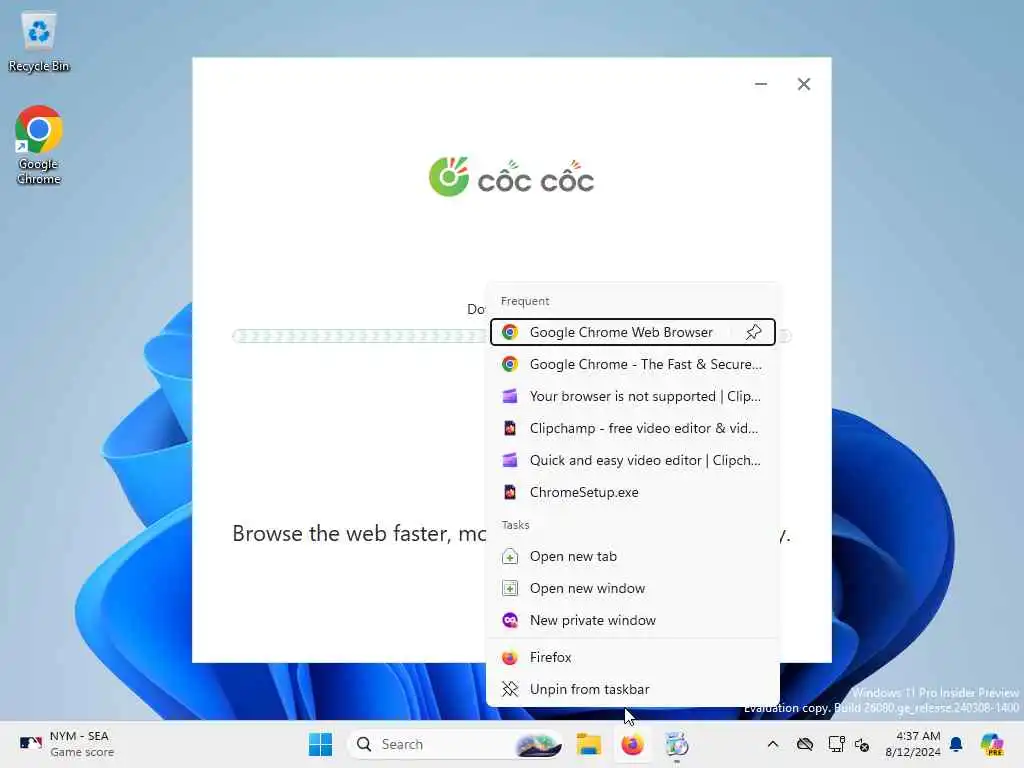1024x768 pixels.
Task: Open Copilot preview icon in taskbar
Action: (992, 744)
